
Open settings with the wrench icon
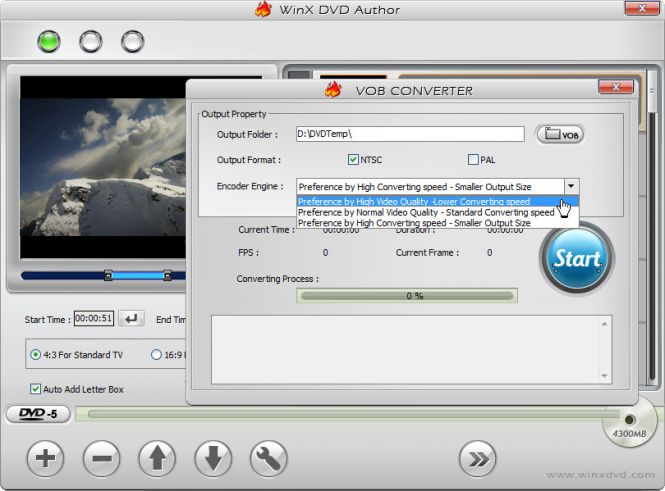[x=270, y=459]
